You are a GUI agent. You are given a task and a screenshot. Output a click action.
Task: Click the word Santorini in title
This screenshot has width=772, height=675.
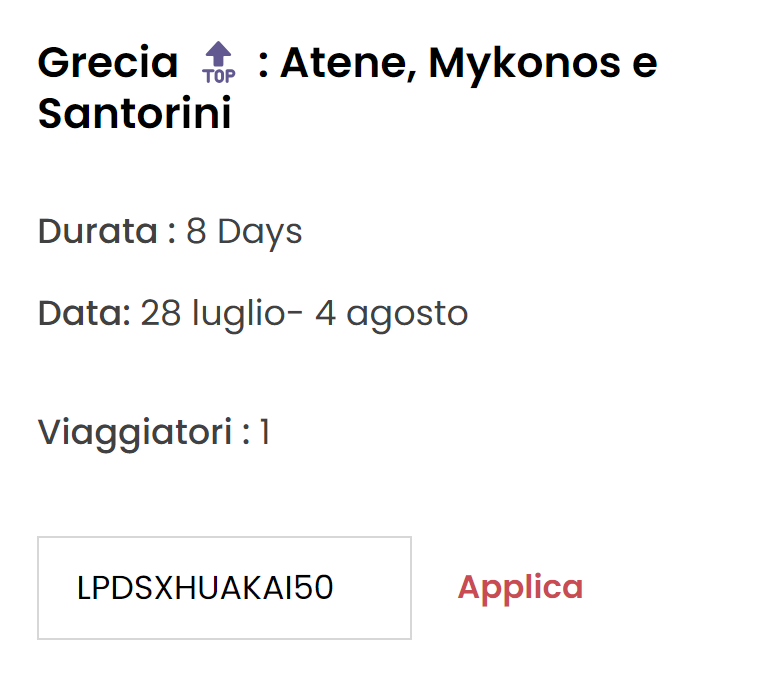pyautogui.click(x=134, y=114)
